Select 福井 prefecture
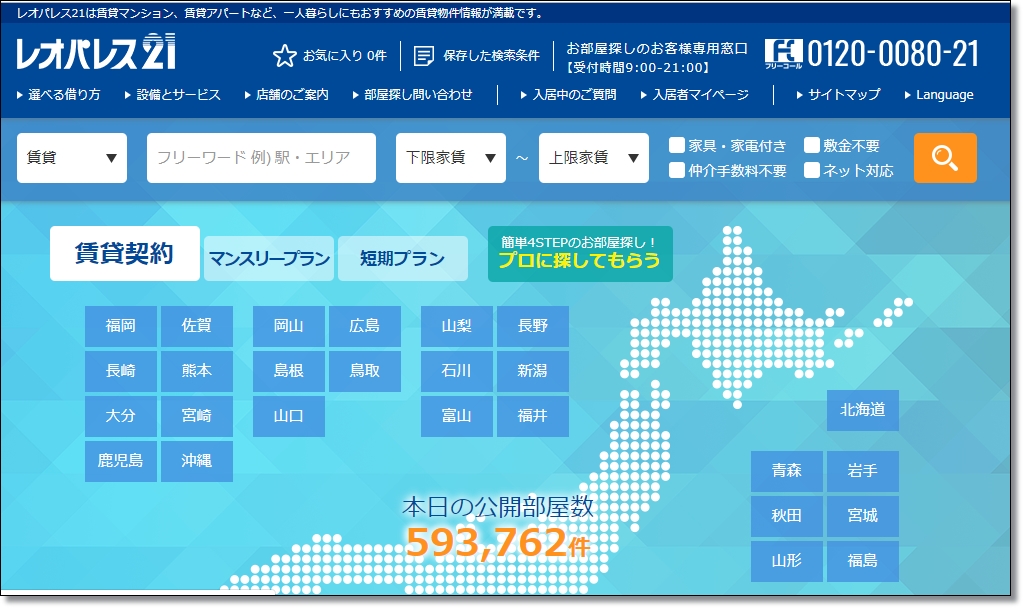Image resolution: width=1023 pixels, height=608 pixels. (533, 416)
